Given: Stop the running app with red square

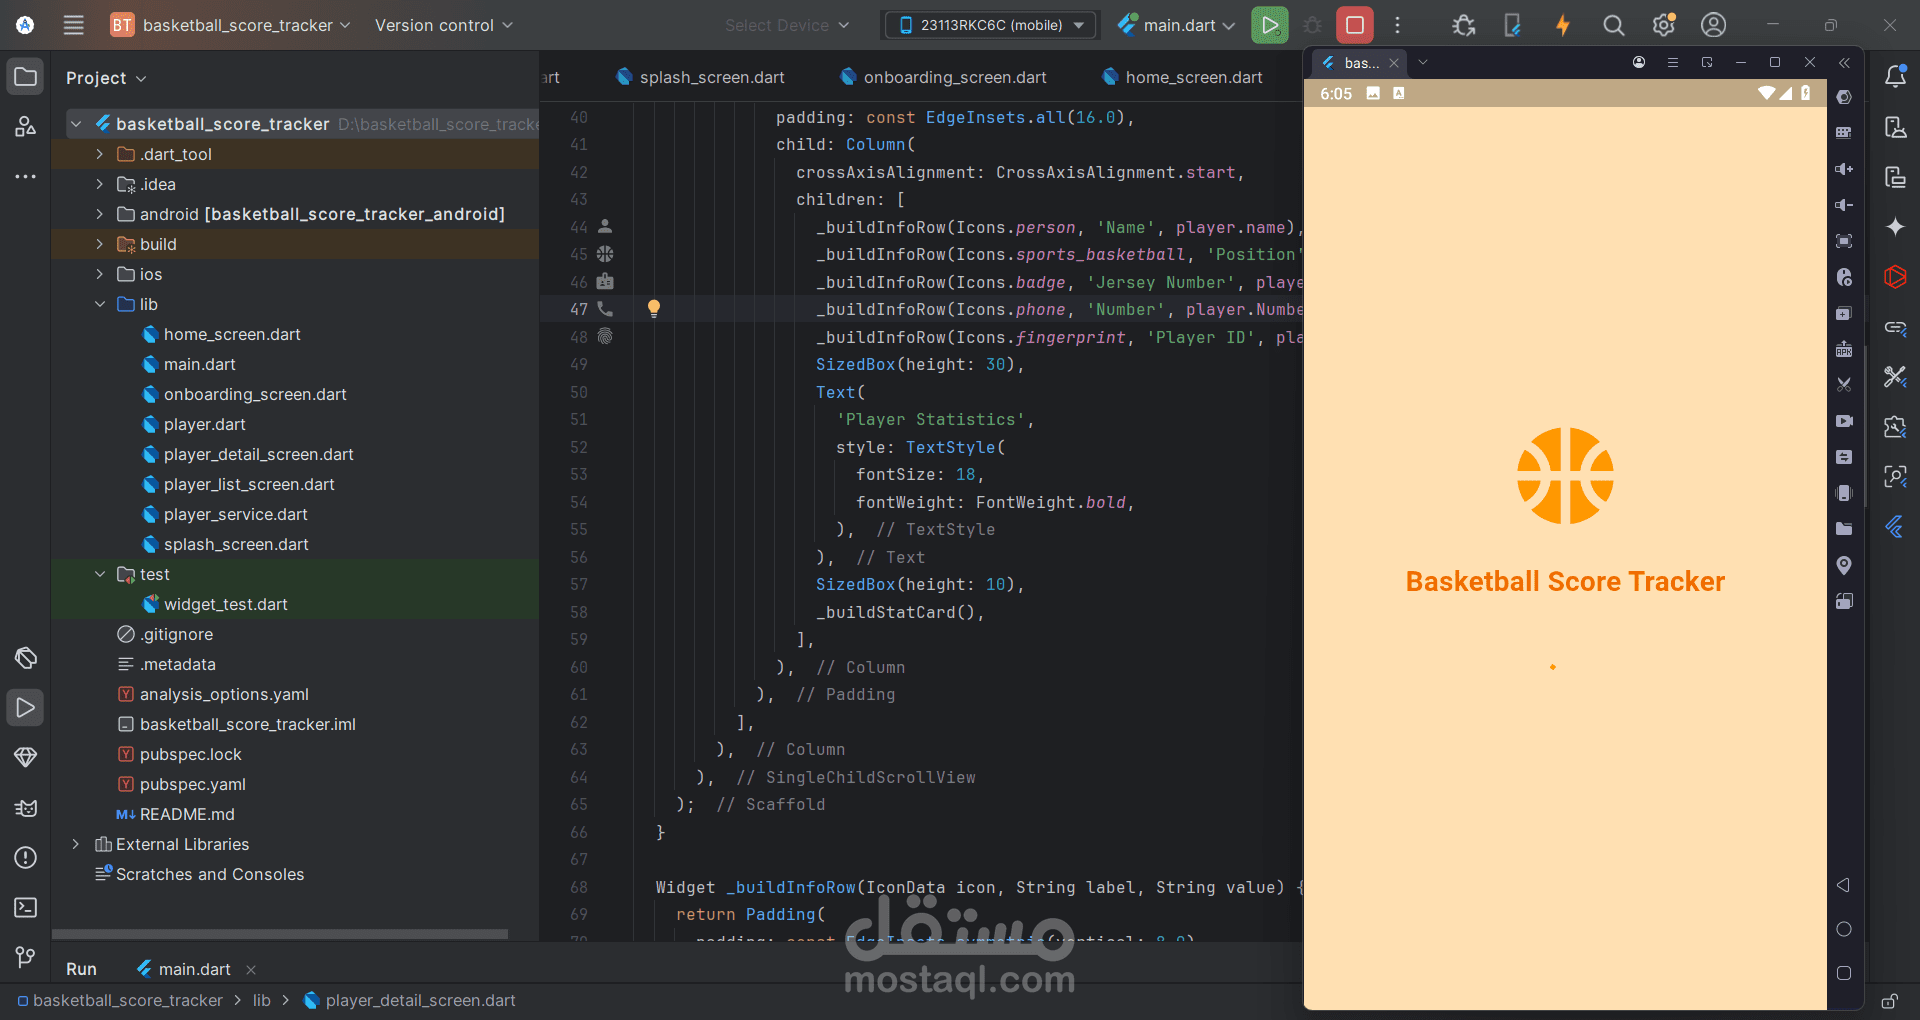Looking at the screenshot, I should click(1355, 25).
